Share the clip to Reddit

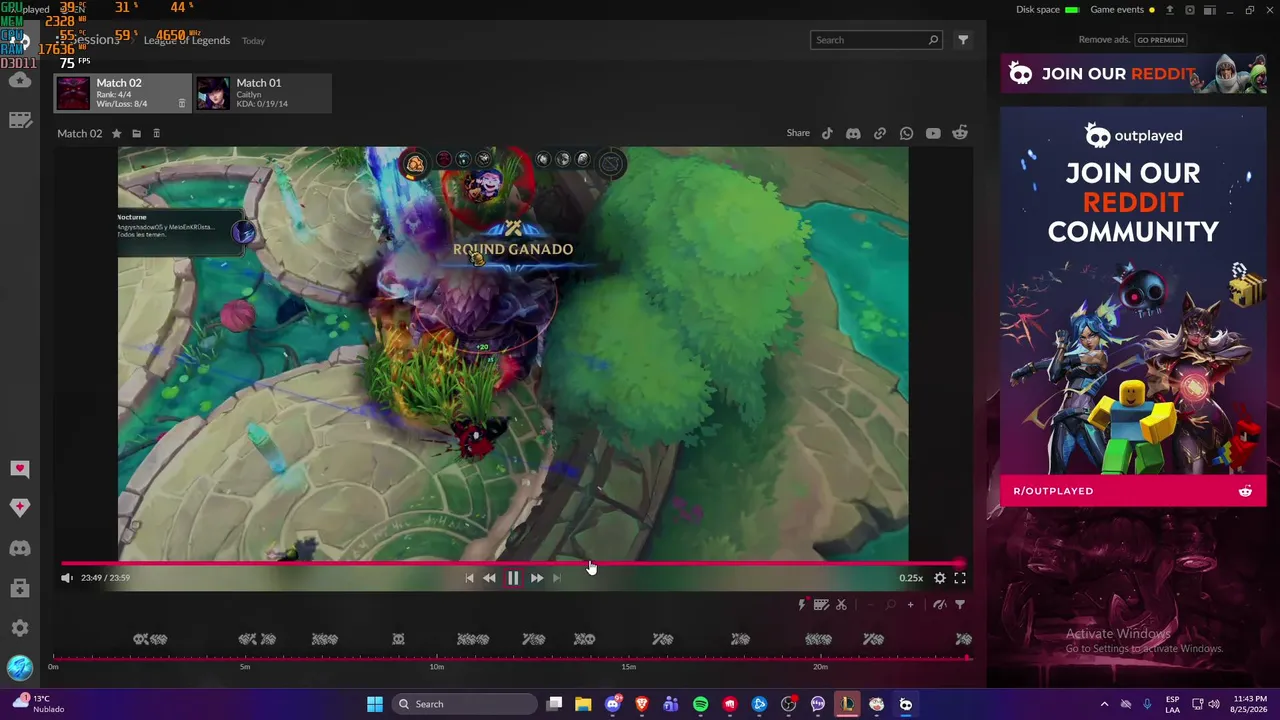[x=960, y=133]
